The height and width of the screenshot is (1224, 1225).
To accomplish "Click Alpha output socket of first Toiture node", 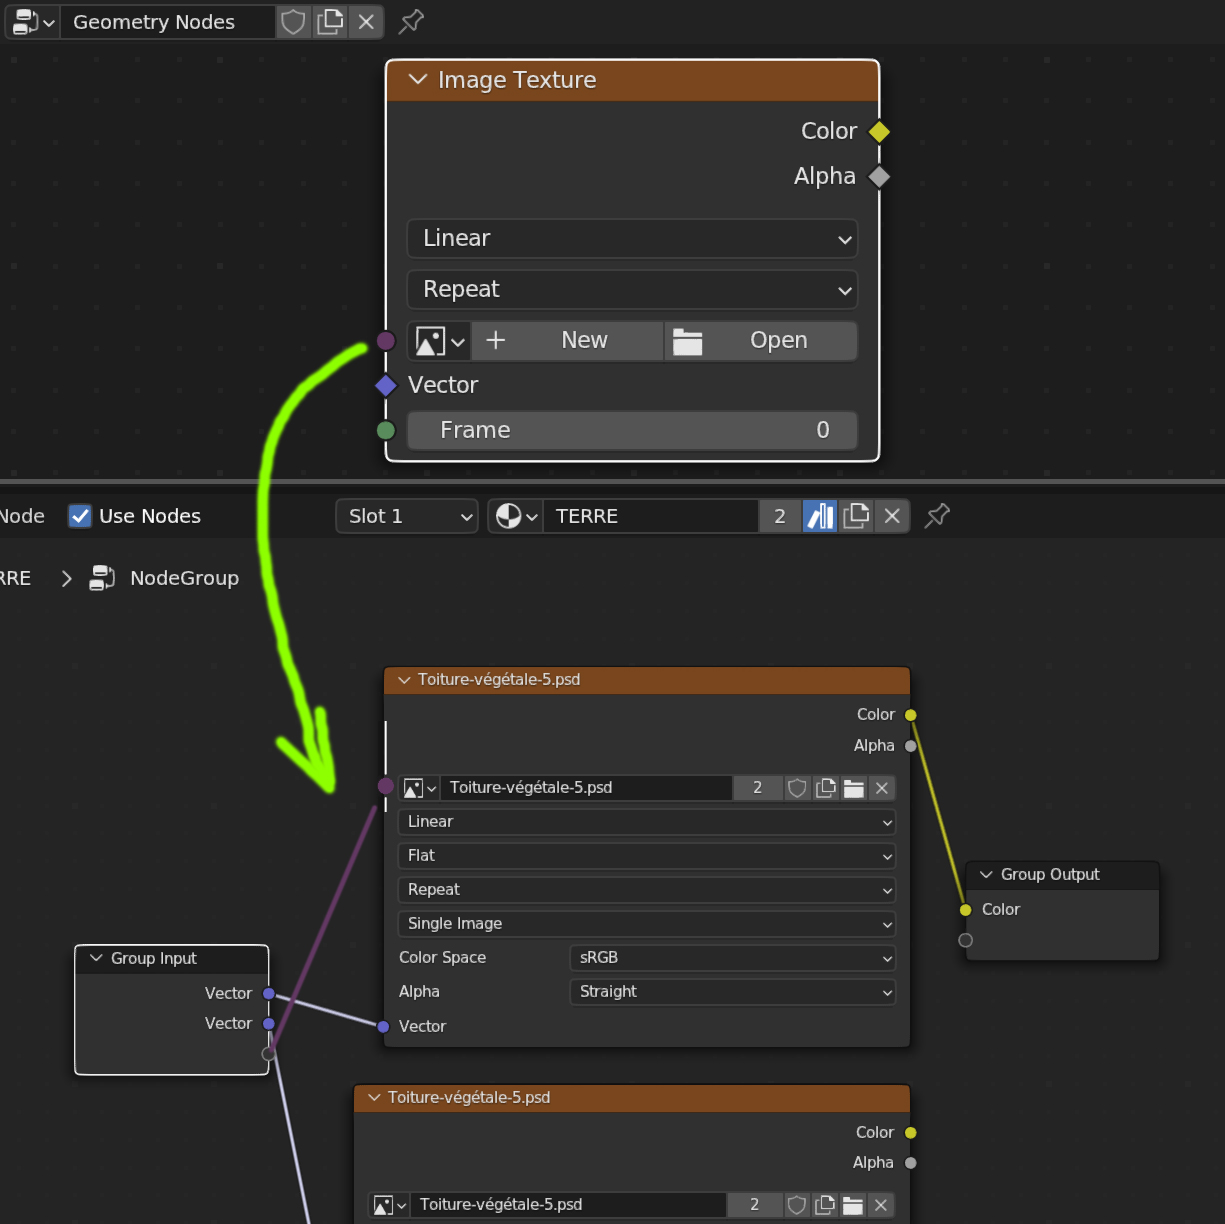I will 911,746.
